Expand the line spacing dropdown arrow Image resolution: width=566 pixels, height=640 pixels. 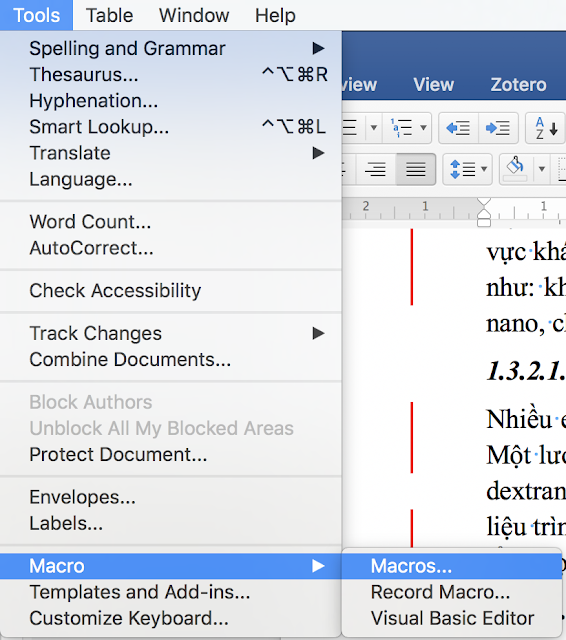point(484,169)
